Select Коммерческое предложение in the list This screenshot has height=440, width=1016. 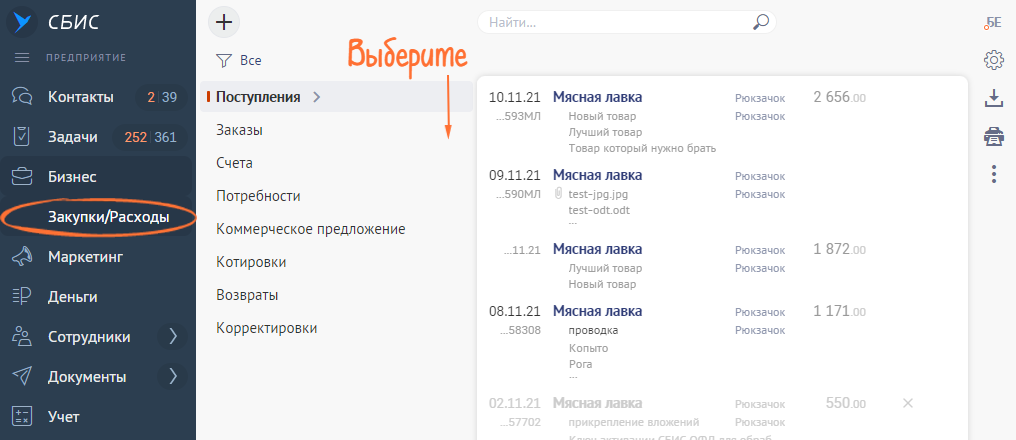click(310, 228)
